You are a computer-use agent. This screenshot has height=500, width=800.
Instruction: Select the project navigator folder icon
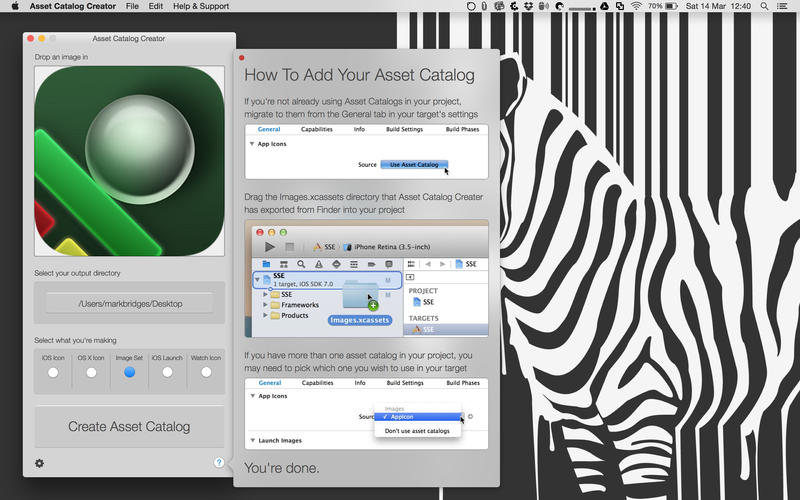click(266, 264)
